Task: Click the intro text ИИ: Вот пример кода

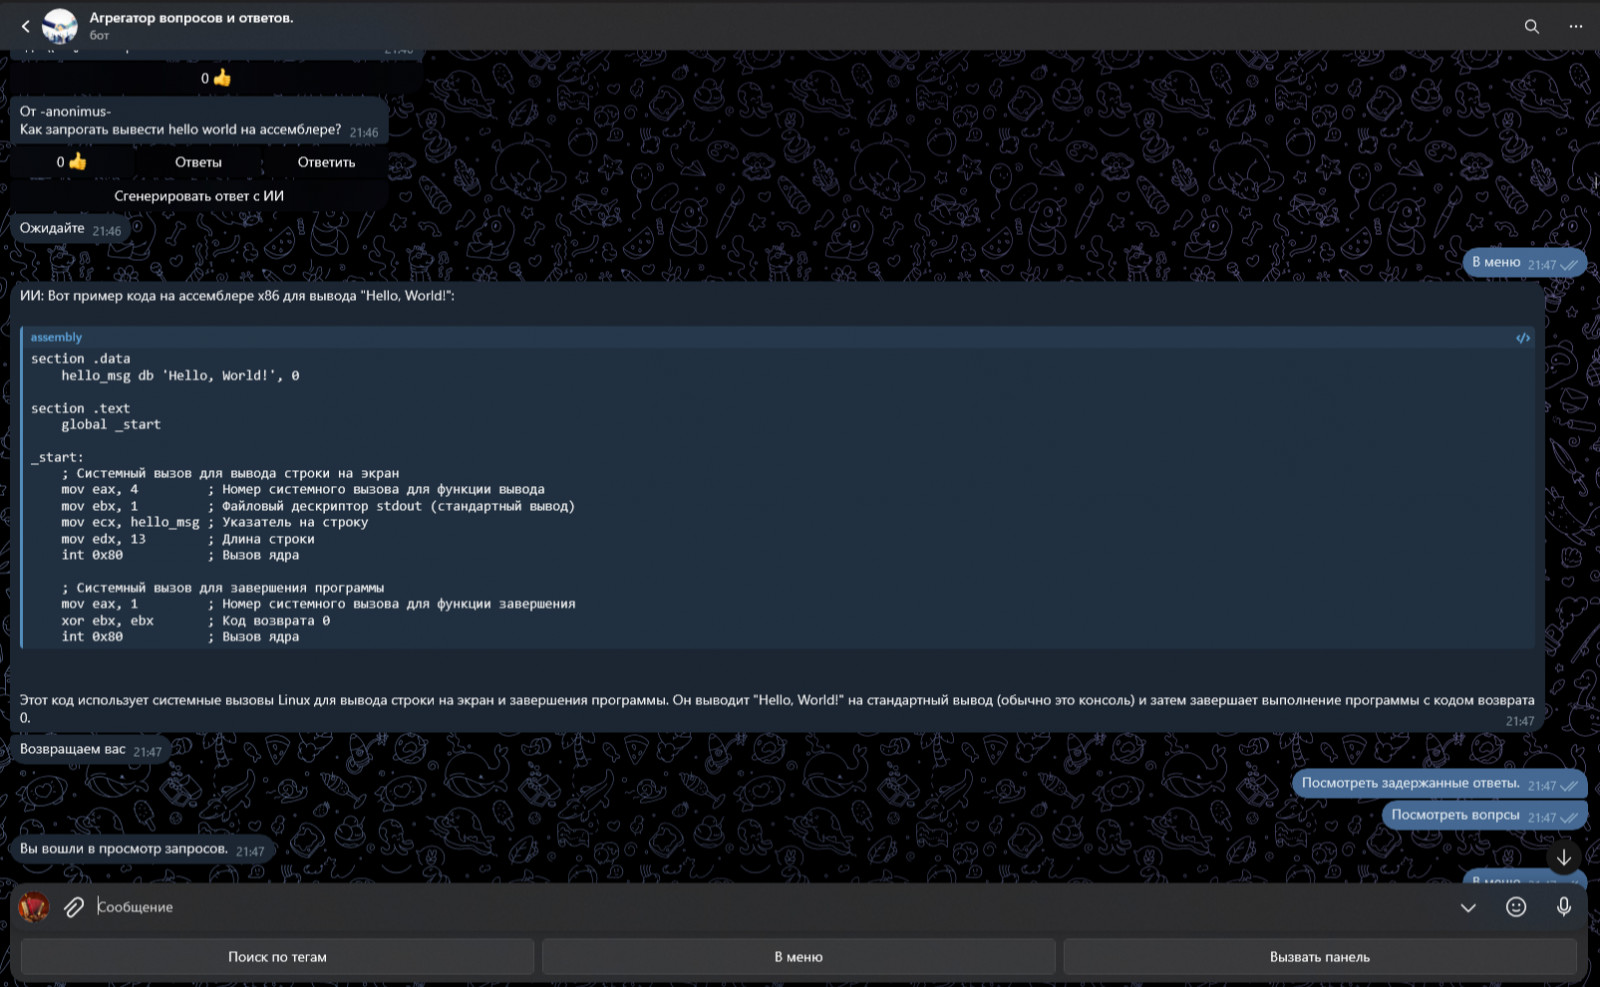Action: click(x=237, y=296)
